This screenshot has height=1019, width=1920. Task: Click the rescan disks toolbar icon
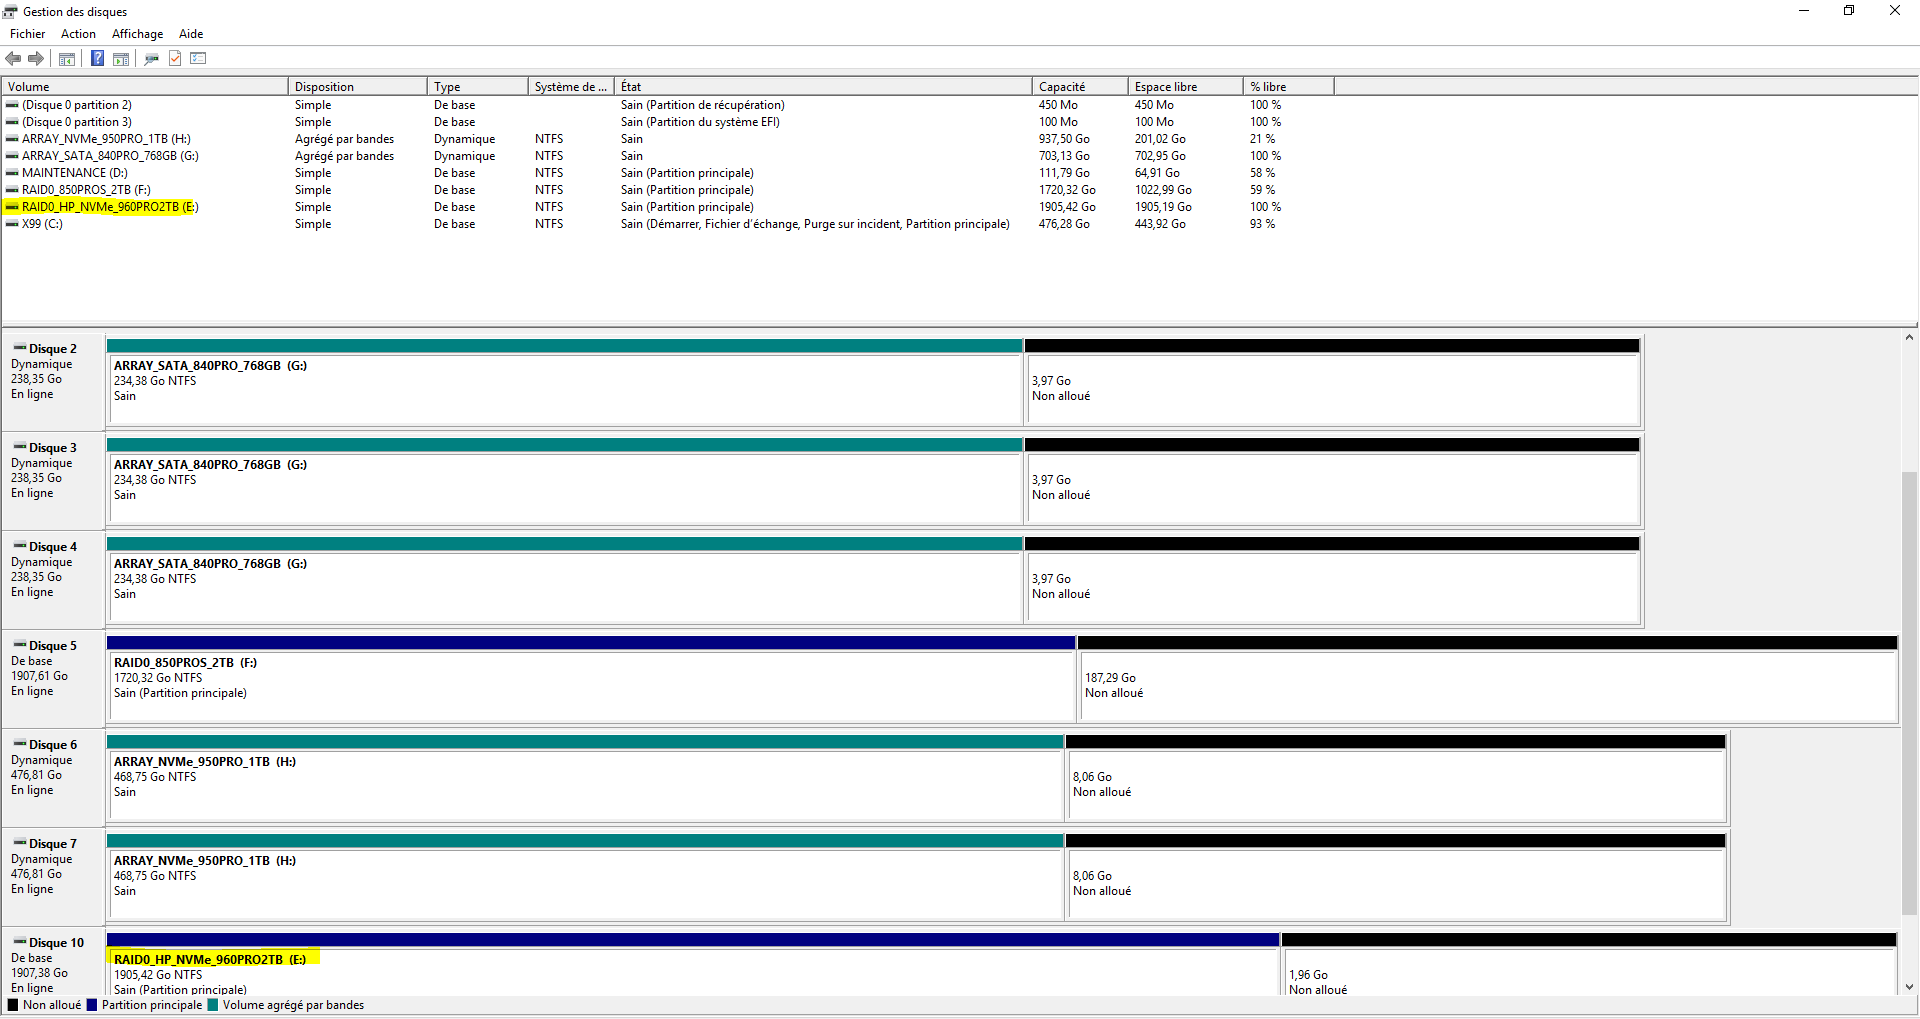coord(151,59)
